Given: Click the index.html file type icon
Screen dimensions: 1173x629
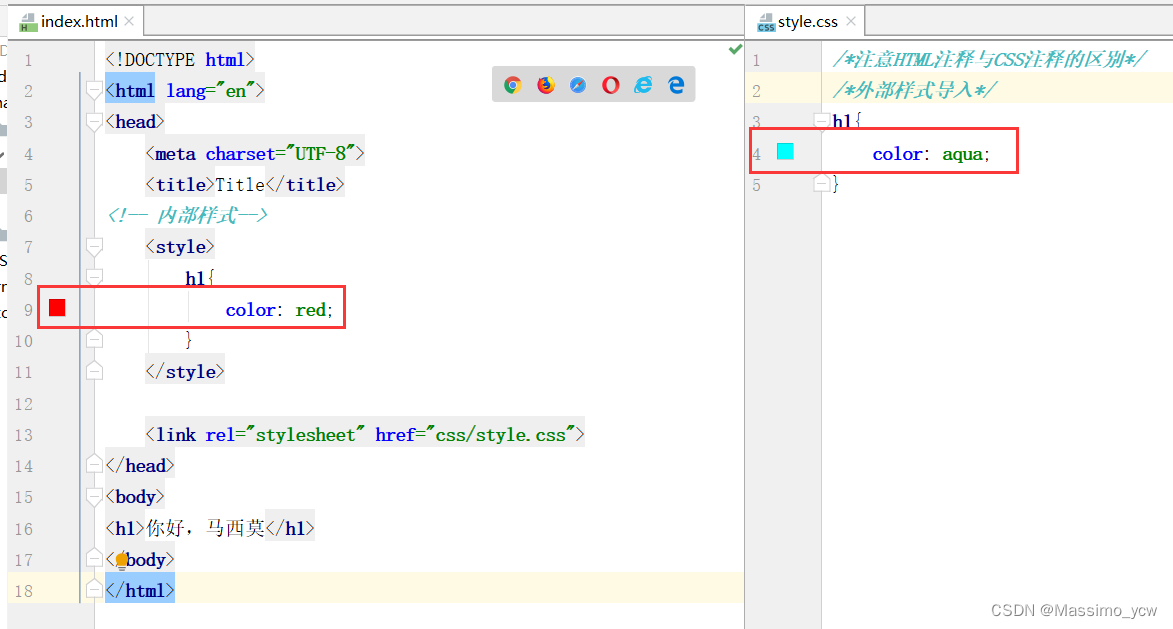Looking at the screenshot, I should pyautogui.click(x=28, y=22).
